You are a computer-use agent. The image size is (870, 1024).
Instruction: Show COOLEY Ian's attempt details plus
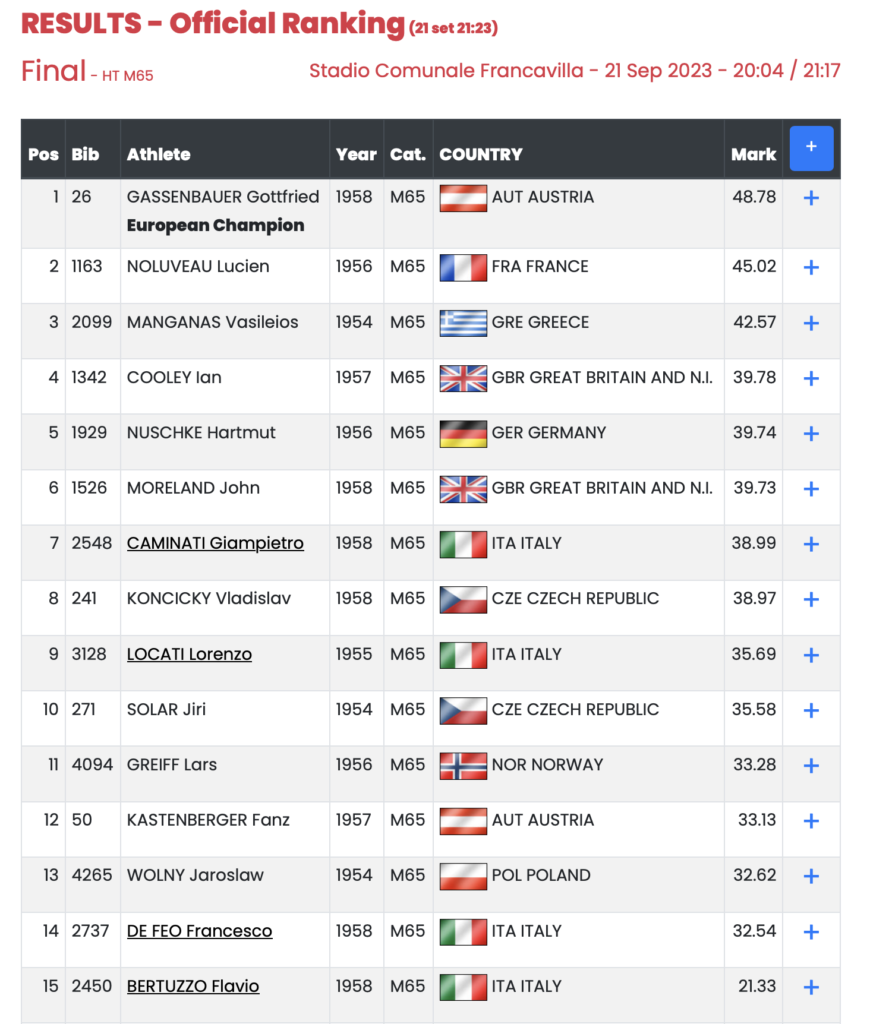tap(811, 378)
